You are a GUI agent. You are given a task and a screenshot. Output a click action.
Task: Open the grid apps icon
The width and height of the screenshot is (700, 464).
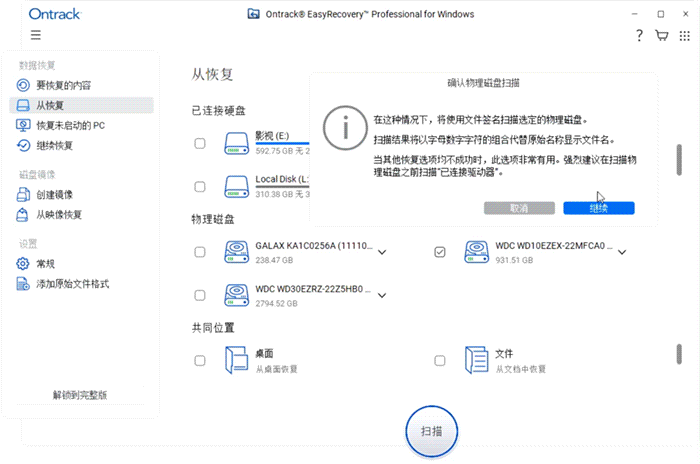click(684, 36)
